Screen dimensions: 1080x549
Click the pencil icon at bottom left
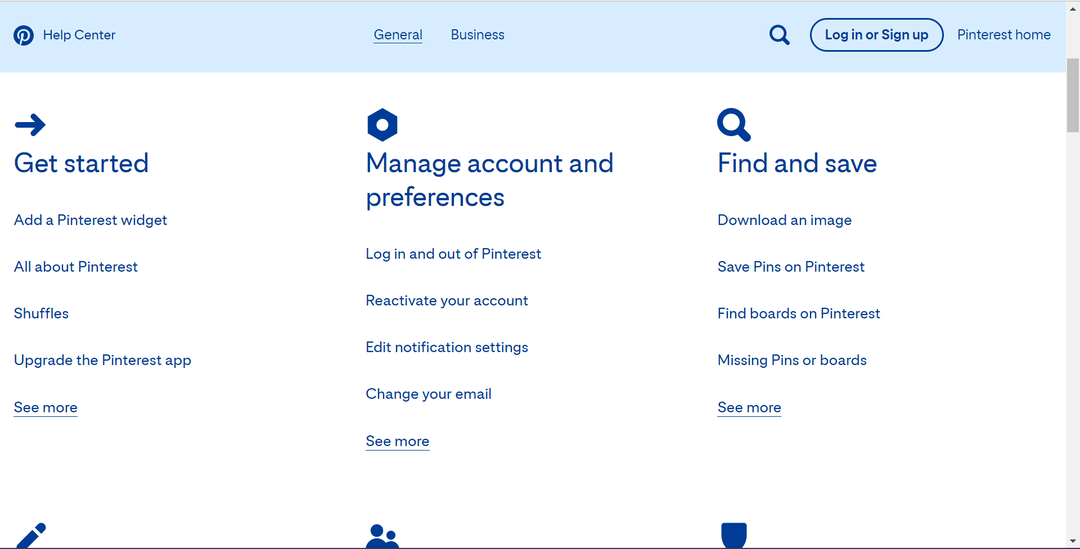pyautogui.click(x=31, y=536)
